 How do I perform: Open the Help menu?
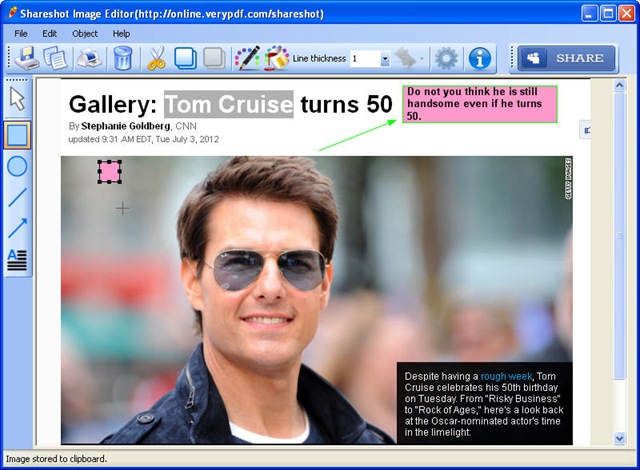point(121,34)
